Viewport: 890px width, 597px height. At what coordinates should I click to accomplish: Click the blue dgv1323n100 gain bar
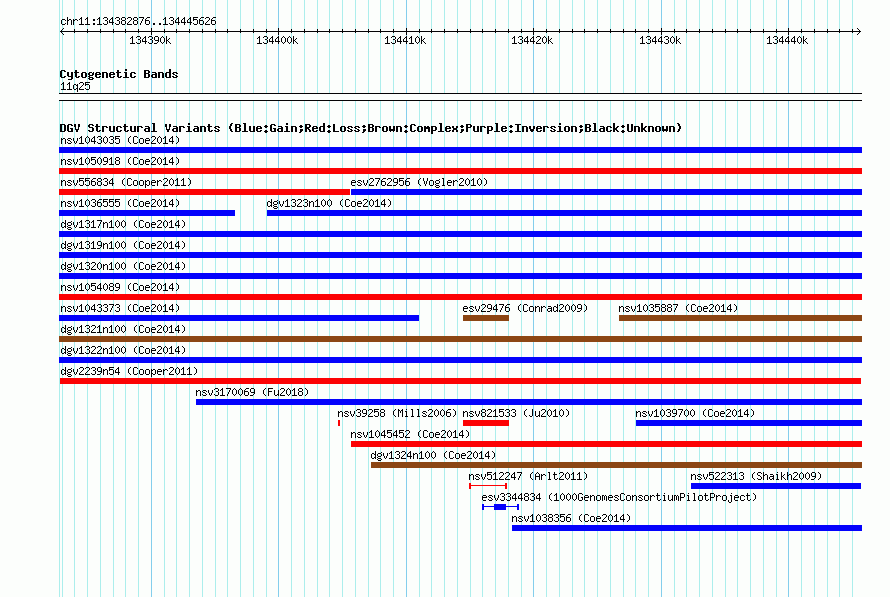click(564, 213)
